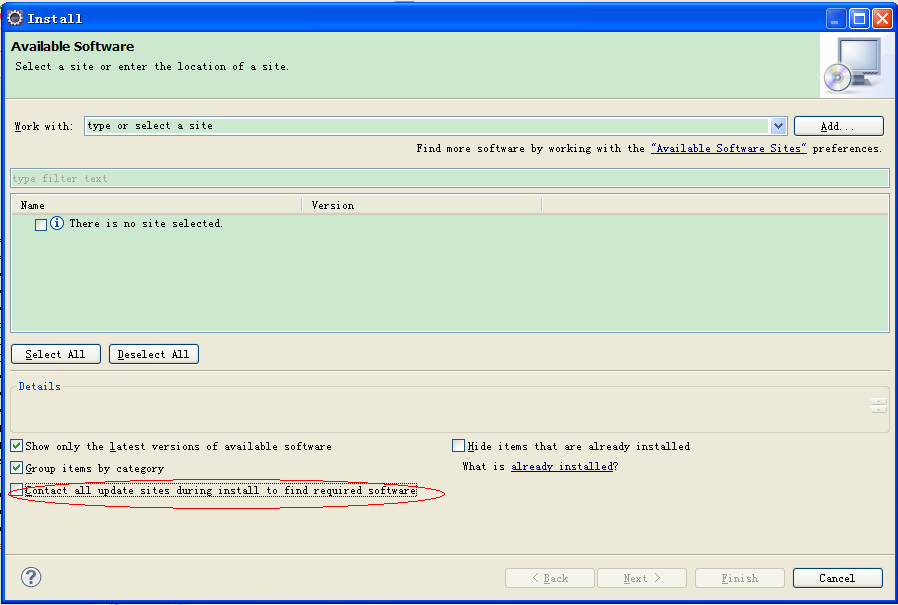Focus the type filter text field
This screenshot has height=605, width=898.
tap(450, 178)
